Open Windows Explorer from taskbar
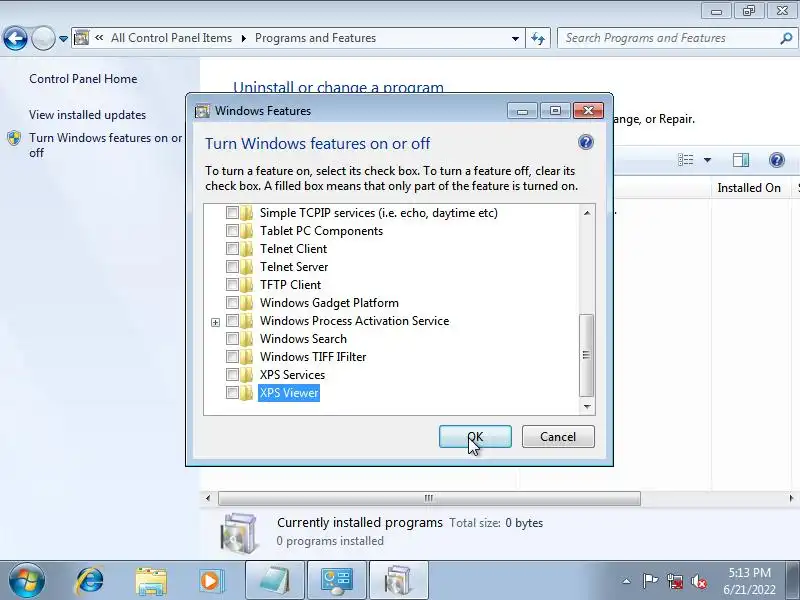Viewport: 800px width, 600px height. [151, 581]
